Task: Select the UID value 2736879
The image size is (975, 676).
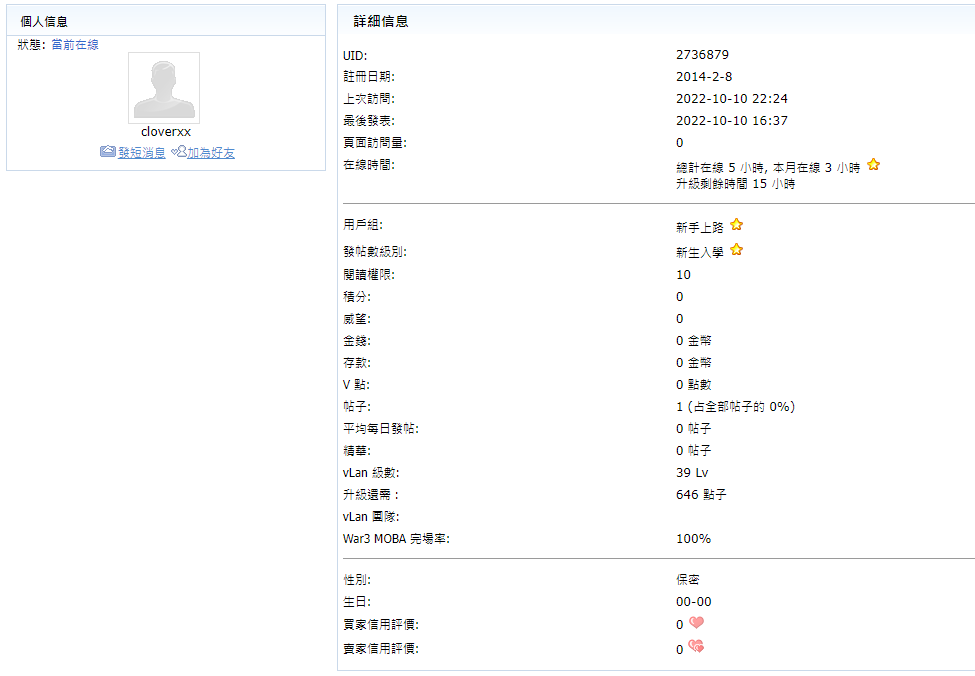Action: (x=703, y=55)
